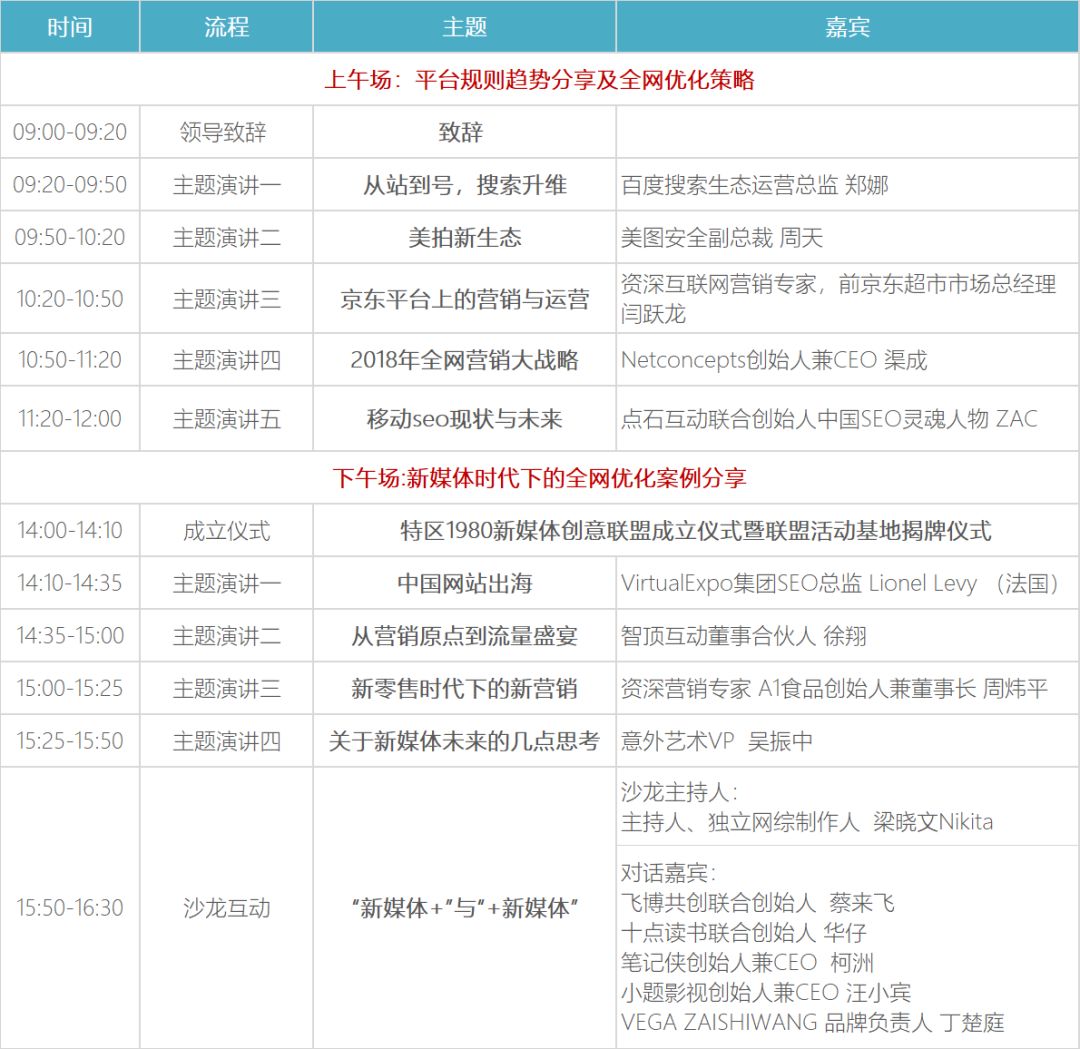This screenshot has height=1049, width=1080.
Task: Click the 主题 column header
Action: pyautogui.click(x=464, y=26)
